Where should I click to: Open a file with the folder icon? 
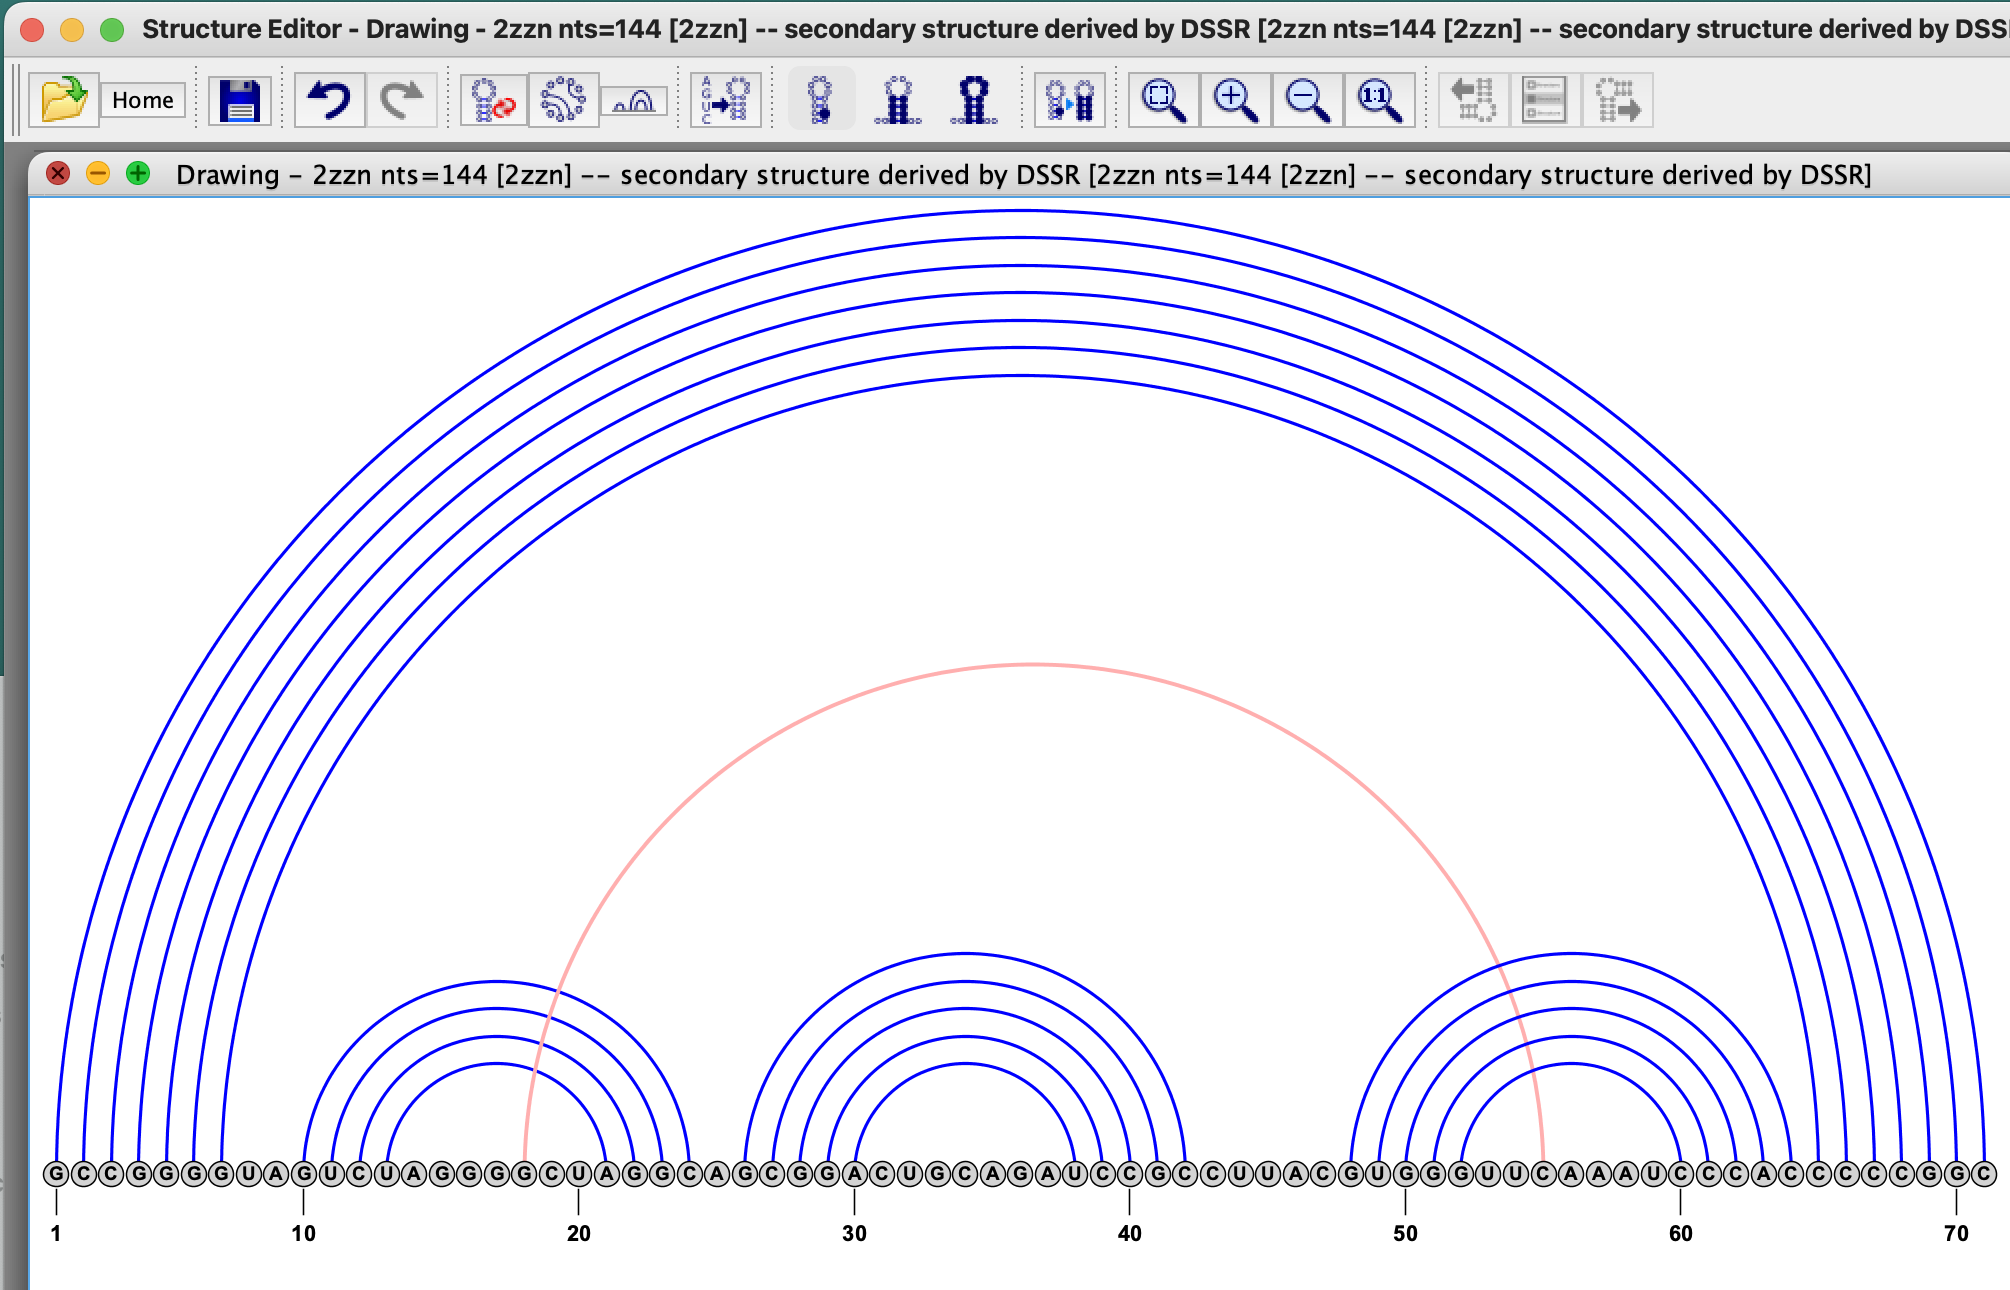point(63,100)
